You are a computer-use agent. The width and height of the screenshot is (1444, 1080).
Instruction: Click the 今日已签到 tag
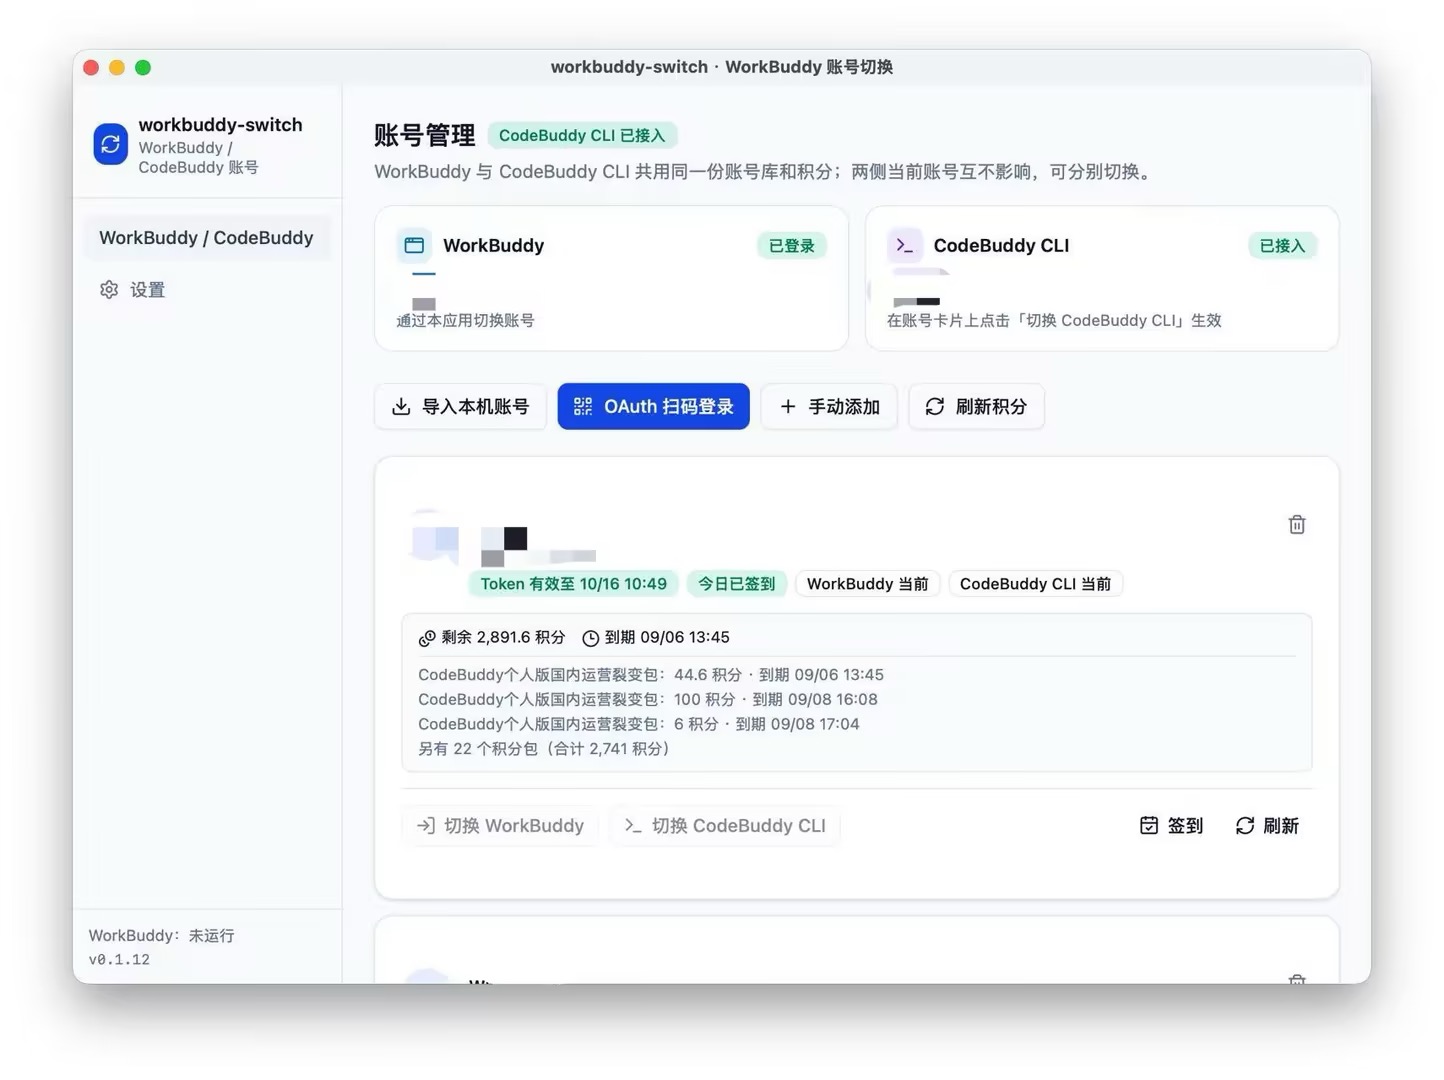point(737,584)
